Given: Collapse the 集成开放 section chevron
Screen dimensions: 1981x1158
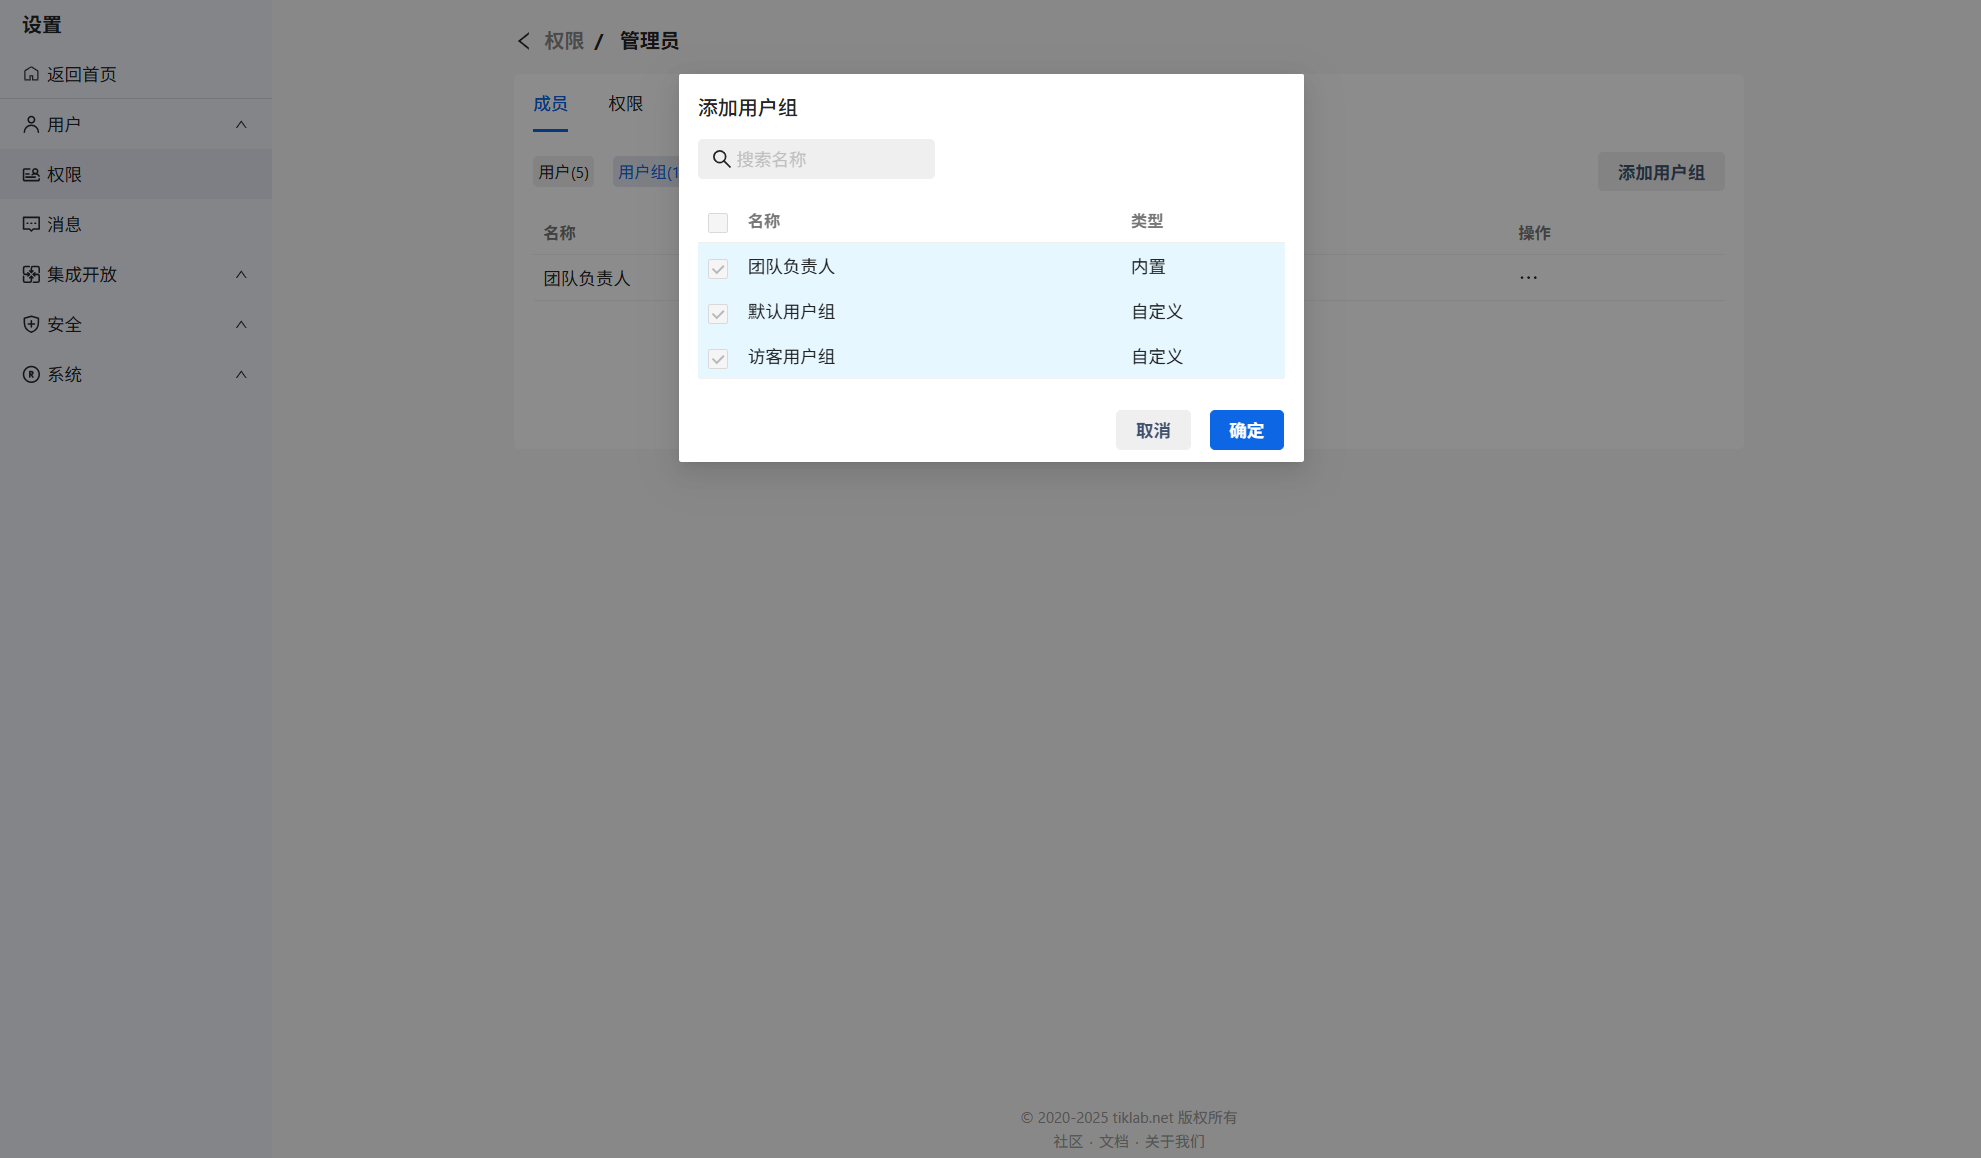Looking at the screenshot, I should (241, 274).
